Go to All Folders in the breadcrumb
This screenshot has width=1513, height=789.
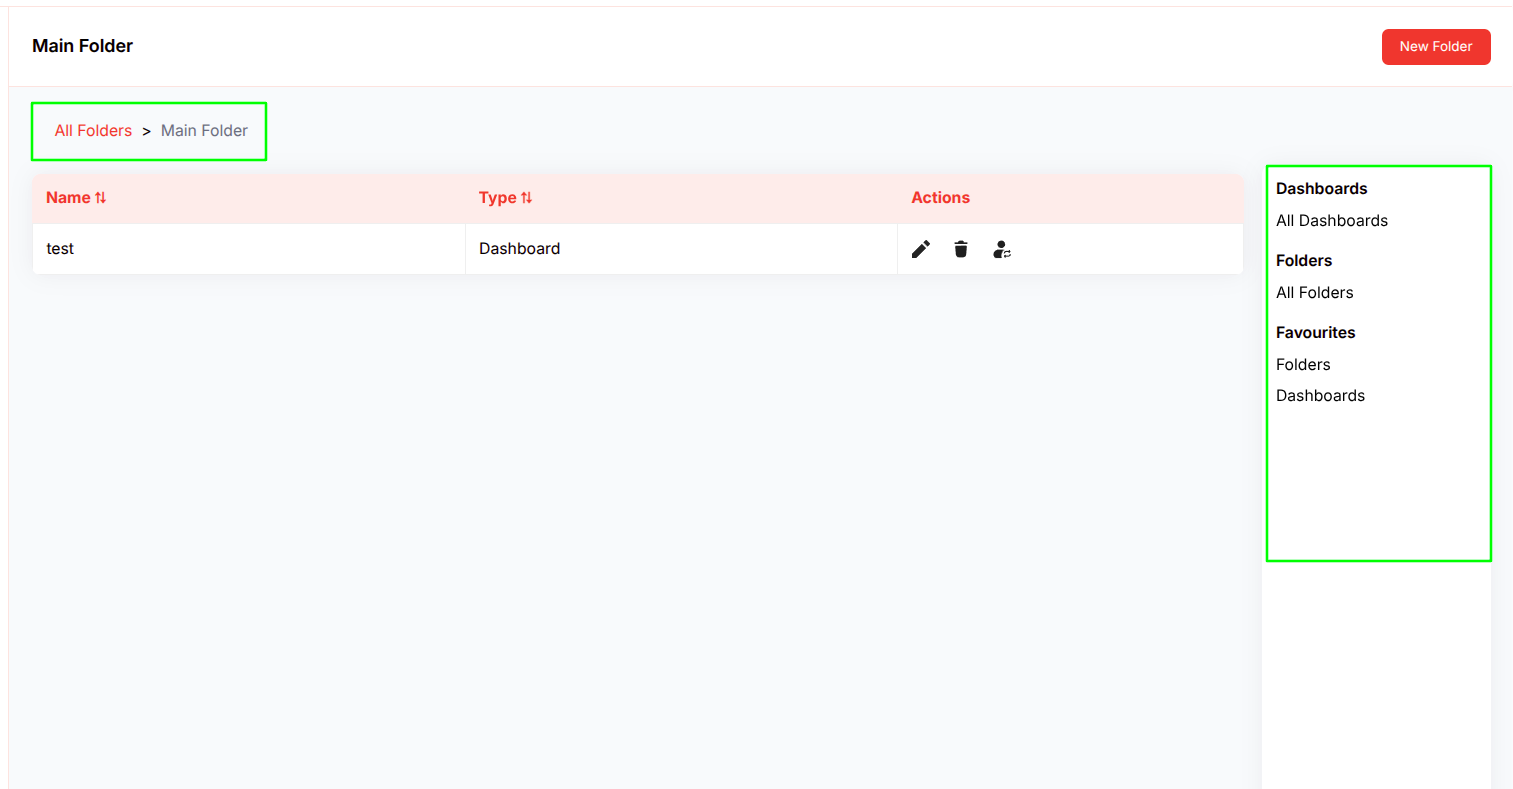pos(93,131)
